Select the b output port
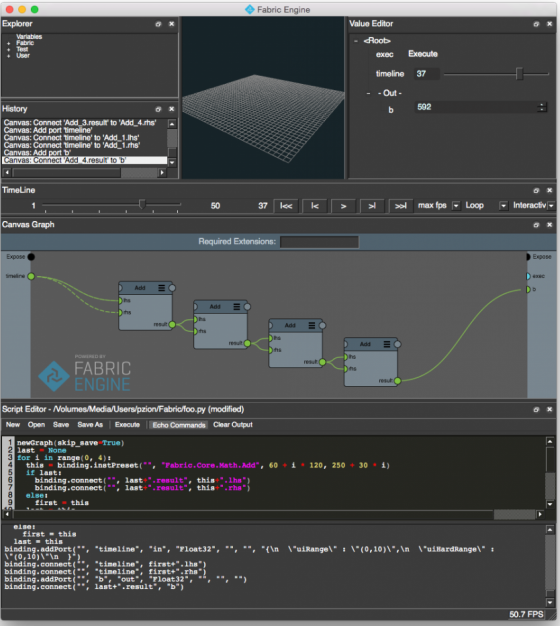The width and height of the screenshot is (560, 626). coord(528,289)
